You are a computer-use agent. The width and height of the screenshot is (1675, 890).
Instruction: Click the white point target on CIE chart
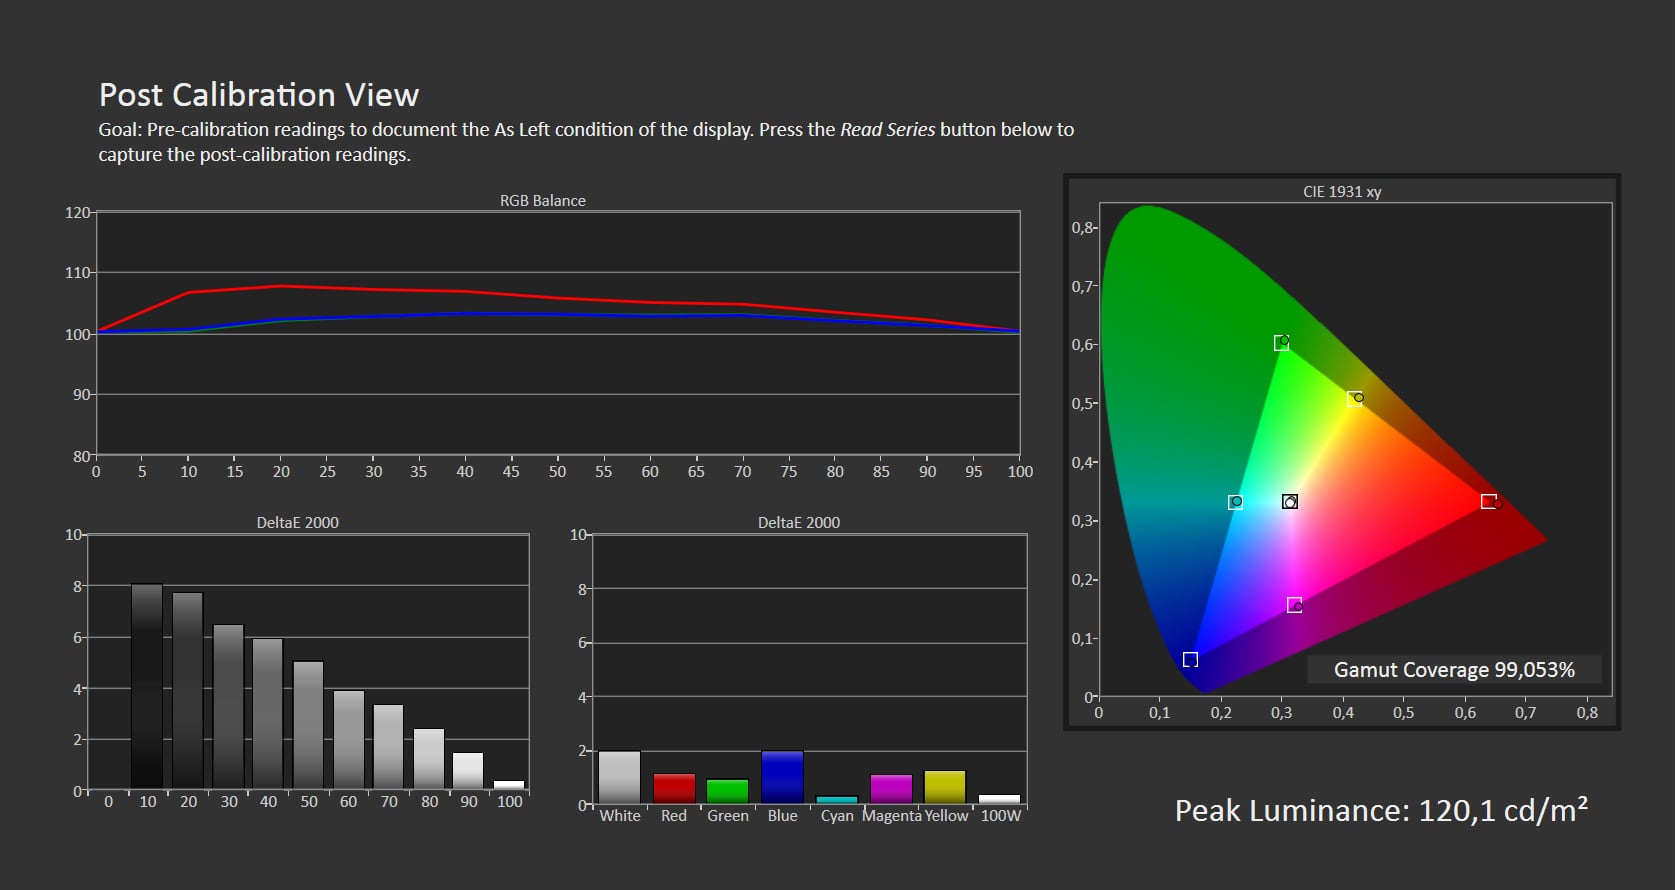(x=1290, y=502)
